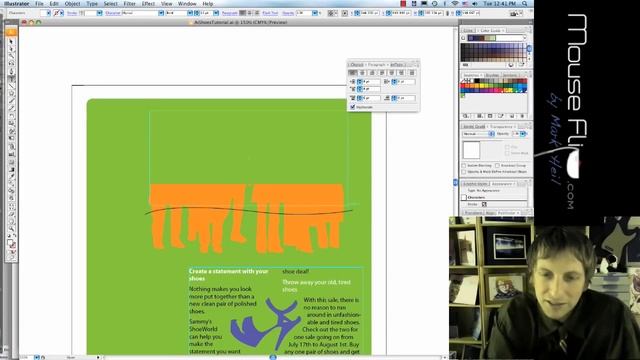
Task: Select the Line Segment tool
Action: (11, 86)
